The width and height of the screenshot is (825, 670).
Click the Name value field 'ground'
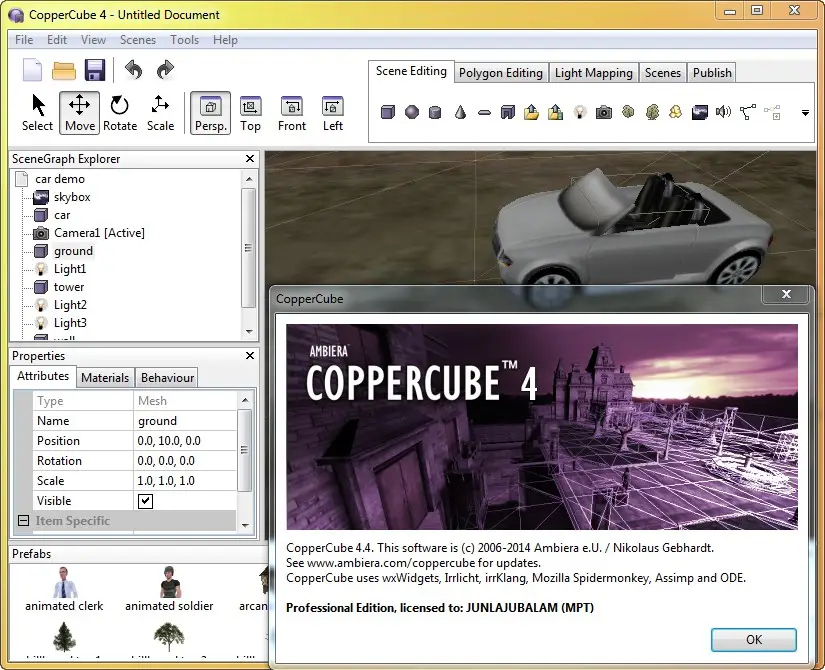185,421
